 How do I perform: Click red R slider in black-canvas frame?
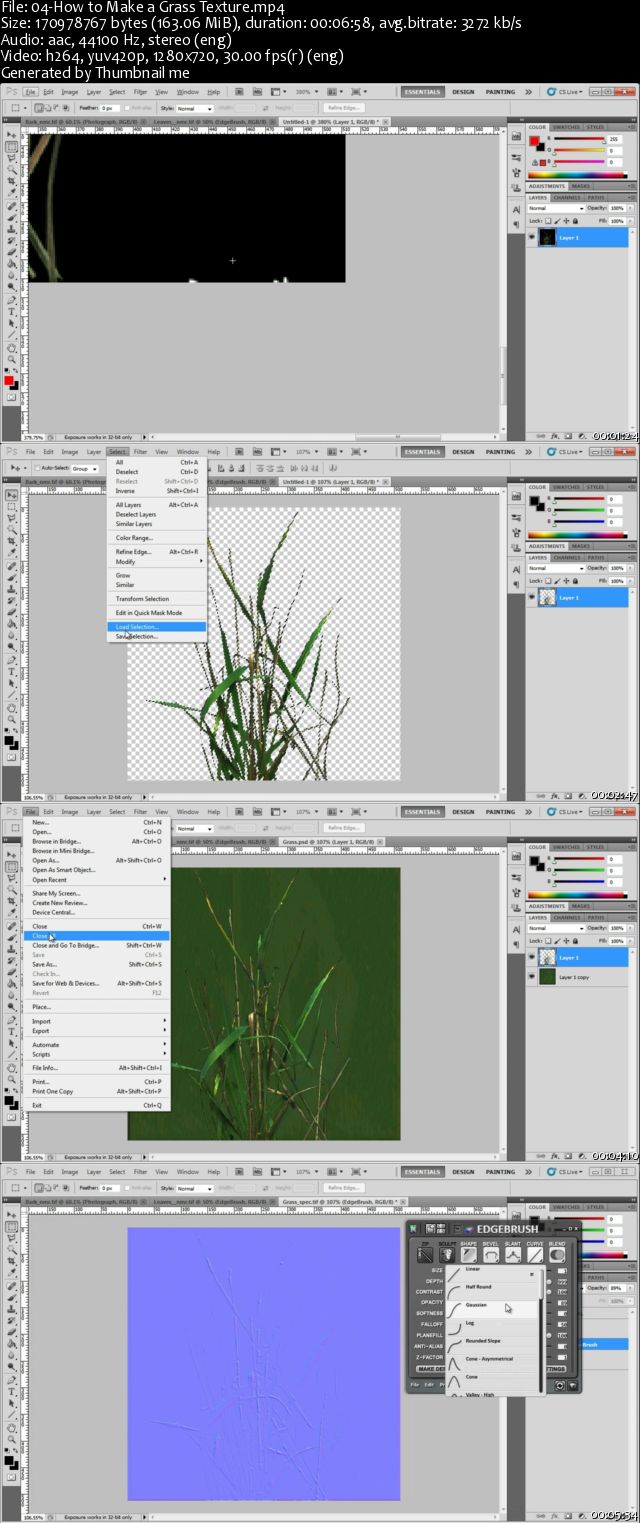click(x=581, y=139)
